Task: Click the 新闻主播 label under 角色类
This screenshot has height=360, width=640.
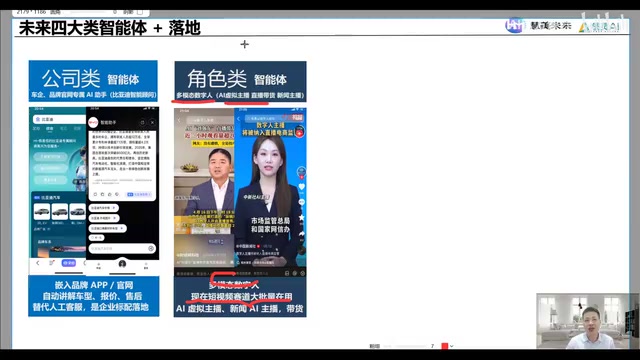Action: (289, 96)
